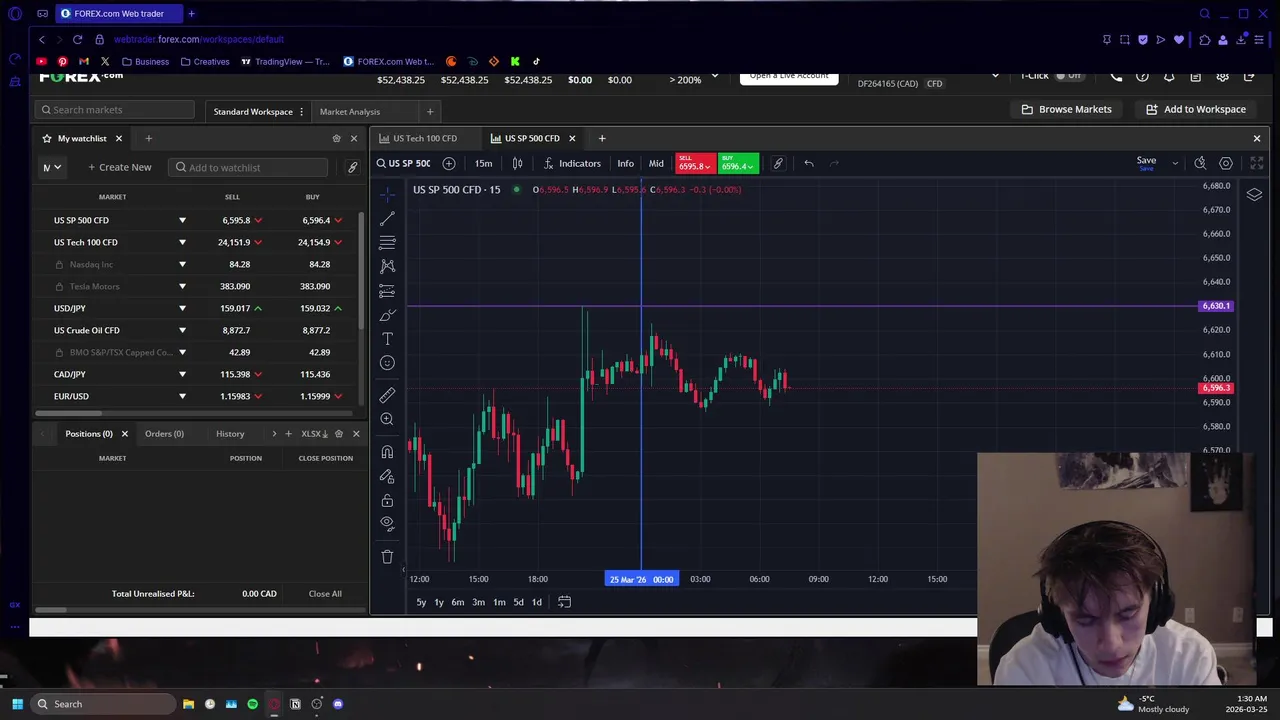Screen dimensions: 1280x720
Task: Open the emoji icons tool
Action: pos(387,363)
